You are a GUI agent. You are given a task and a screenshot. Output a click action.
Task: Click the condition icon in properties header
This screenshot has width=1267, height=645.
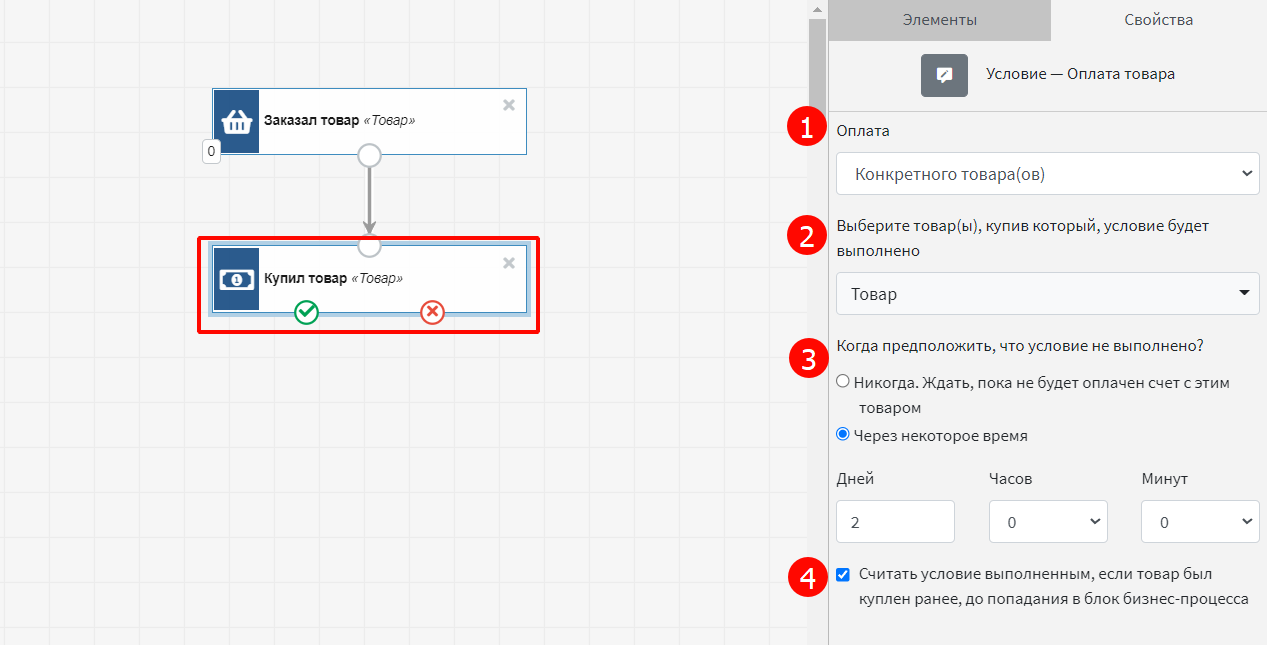[944, 75]
